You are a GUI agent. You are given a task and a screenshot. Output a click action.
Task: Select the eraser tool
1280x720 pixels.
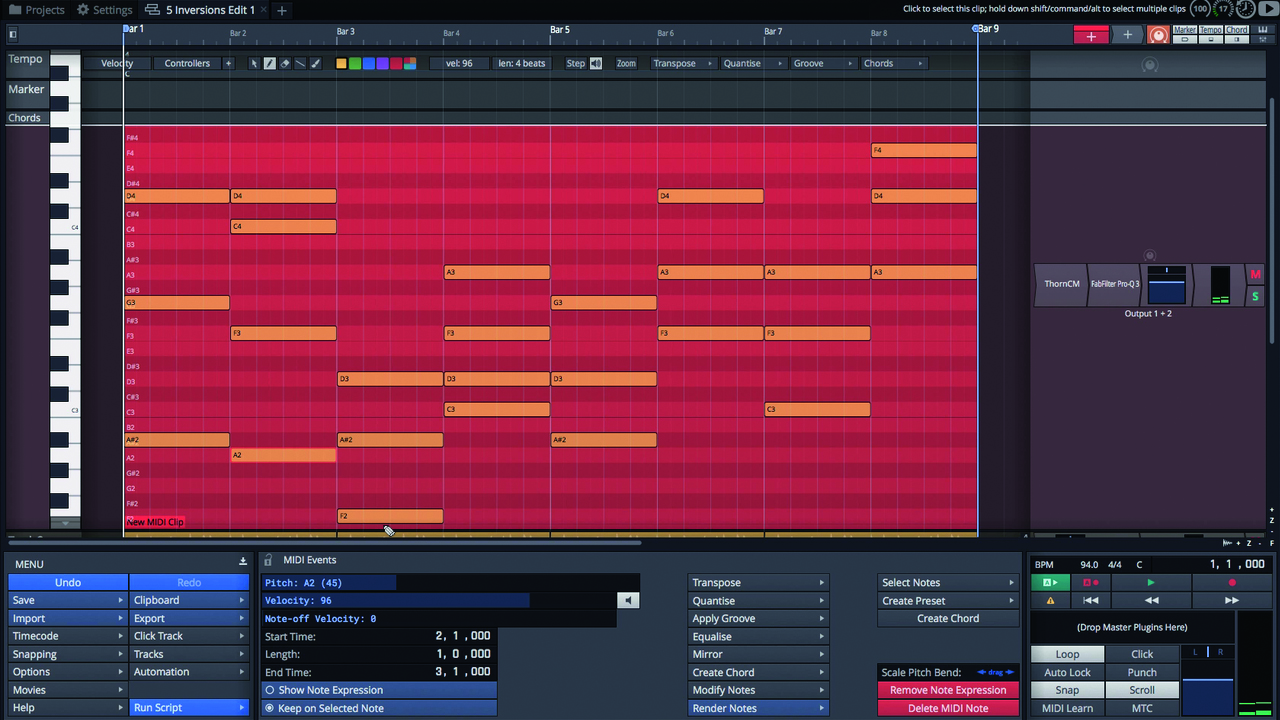pyautogui.click(x=285, y=63)
